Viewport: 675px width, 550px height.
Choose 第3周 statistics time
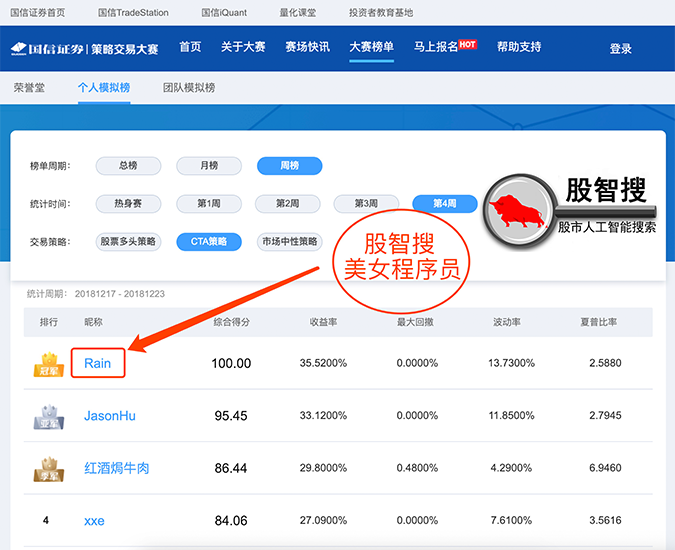[x=366, y=204]
